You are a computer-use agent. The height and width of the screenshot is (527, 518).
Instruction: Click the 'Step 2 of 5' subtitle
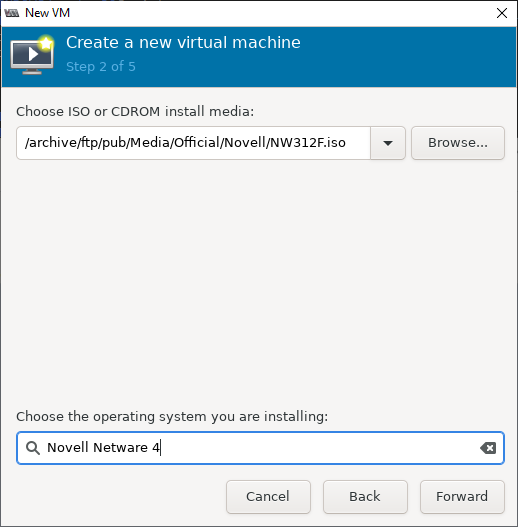[x=101, y=67]
